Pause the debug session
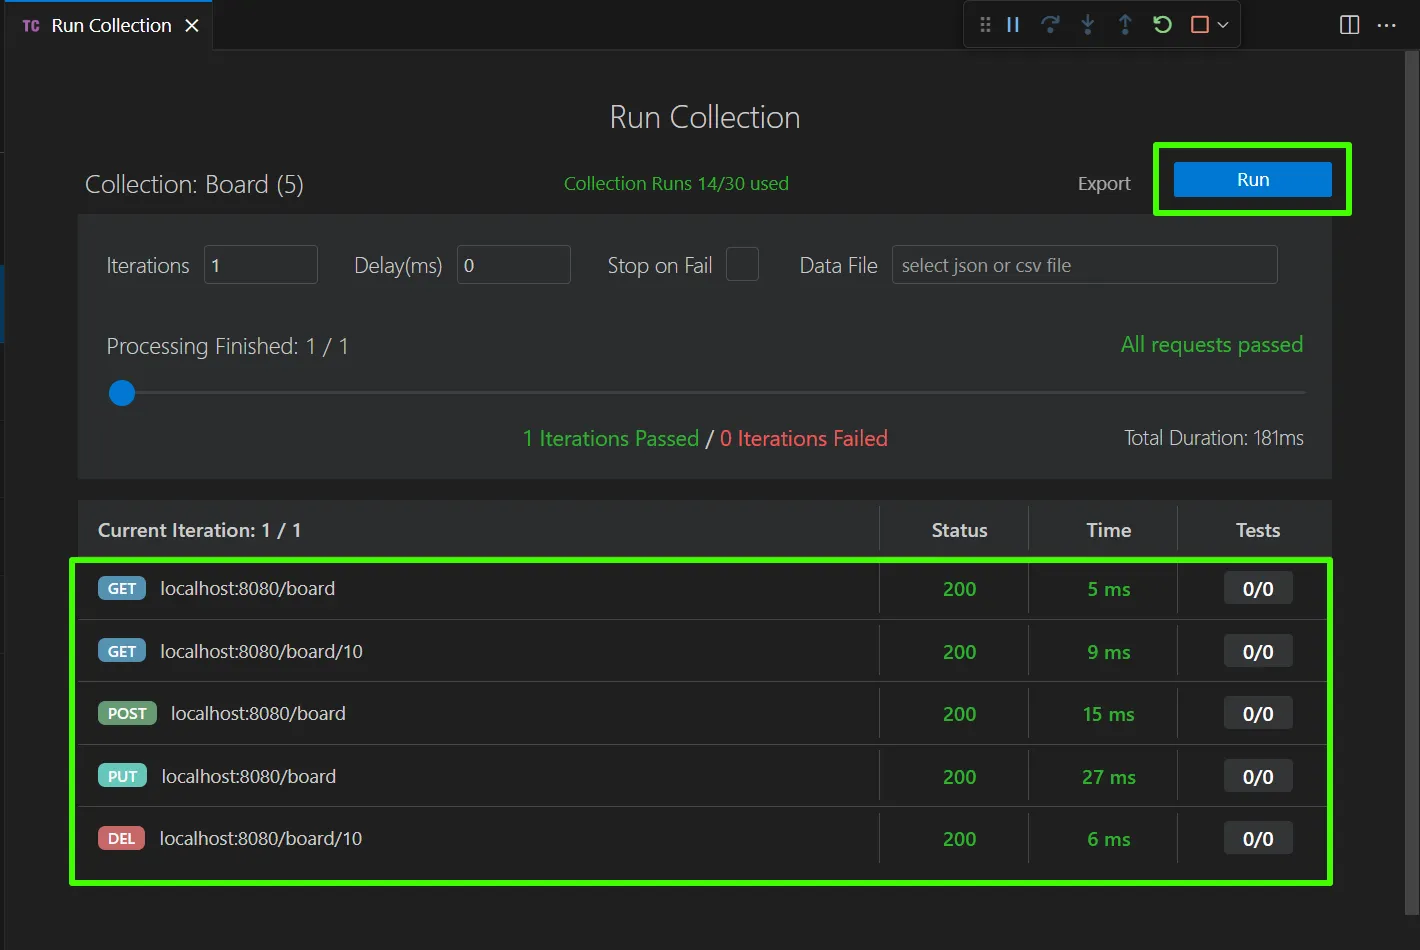The height and width of the screenshot is (950, 1420). click(x=1013, y=25)
